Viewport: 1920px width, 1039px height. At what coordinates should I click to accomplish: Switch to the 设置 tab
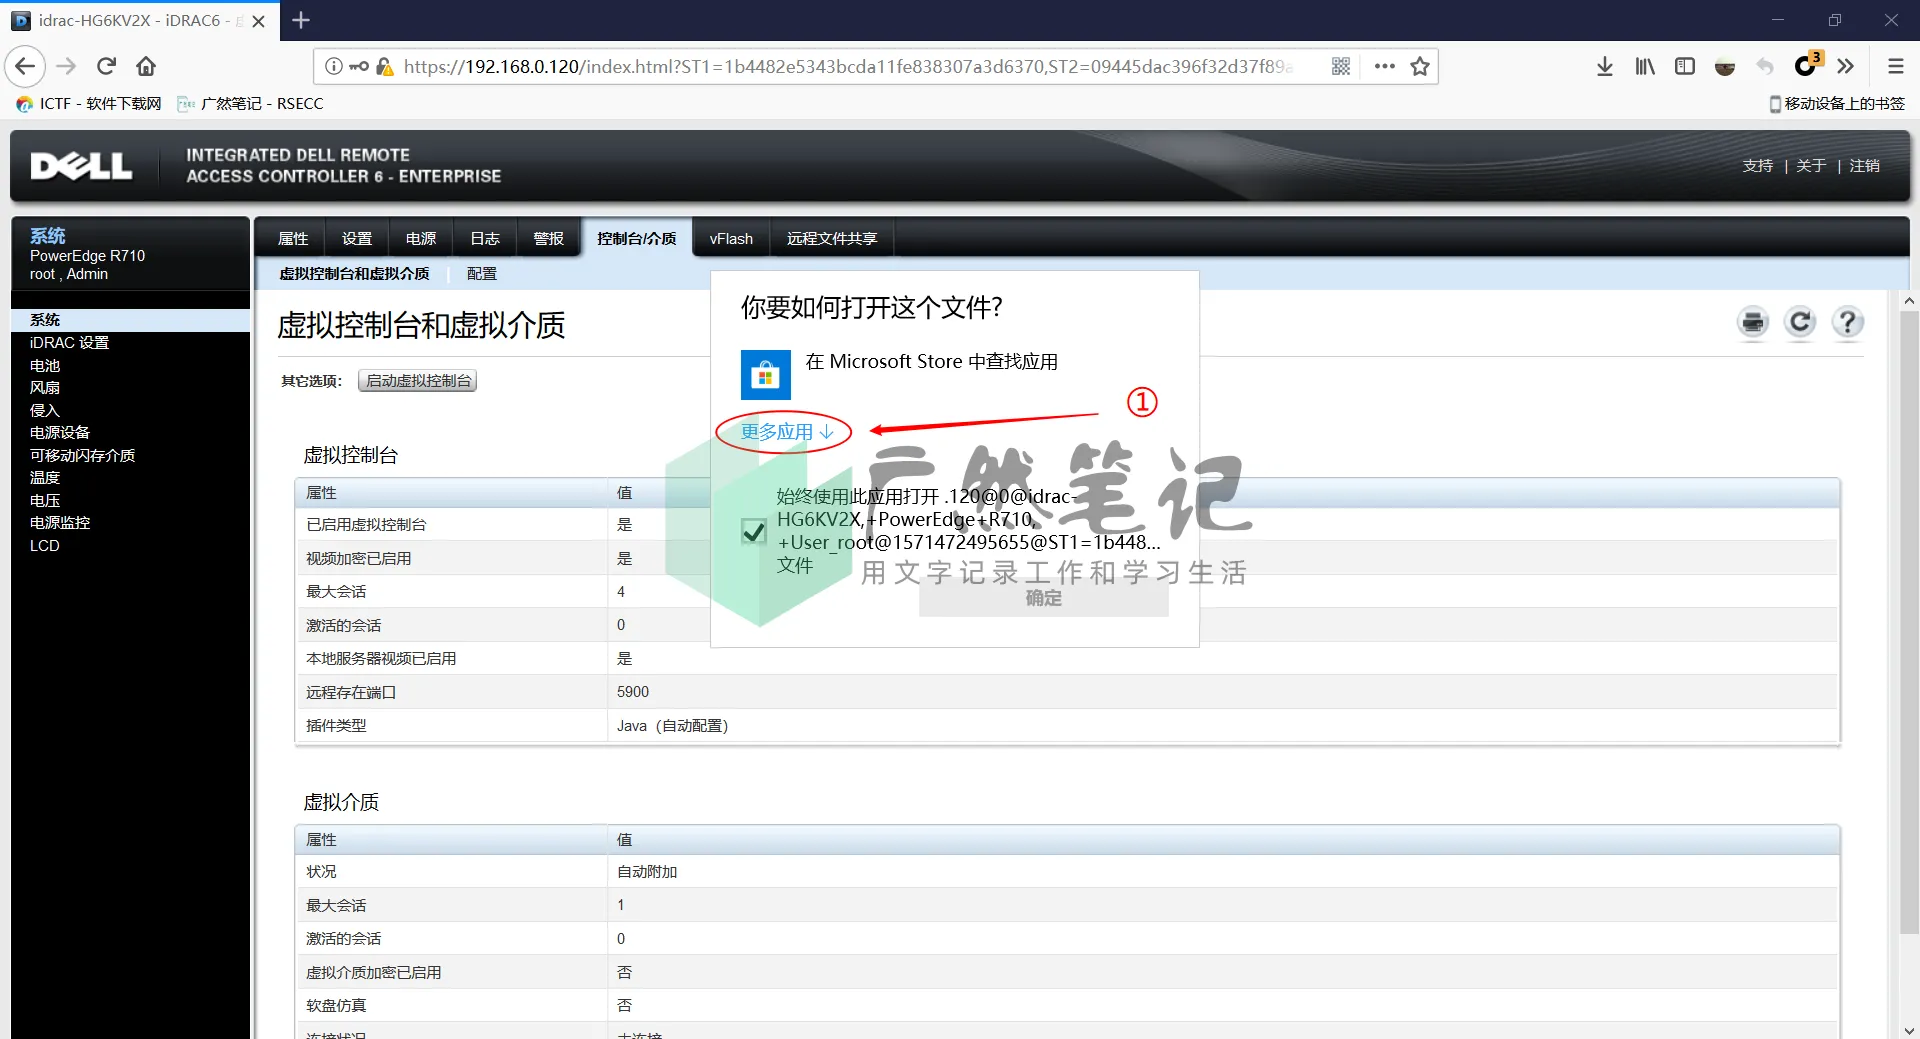click(357, 239)
